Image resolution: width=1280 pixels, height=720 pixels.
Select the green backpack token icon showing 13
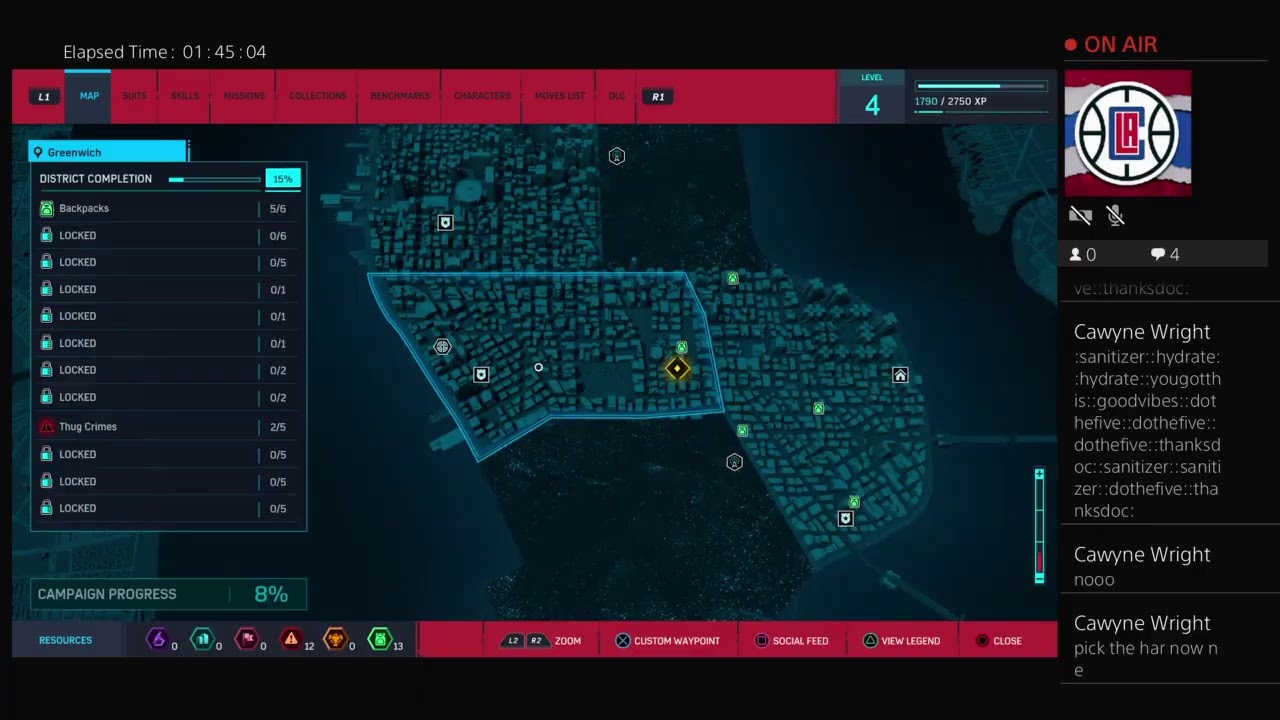pyautogui.click(x=380, y=639)
